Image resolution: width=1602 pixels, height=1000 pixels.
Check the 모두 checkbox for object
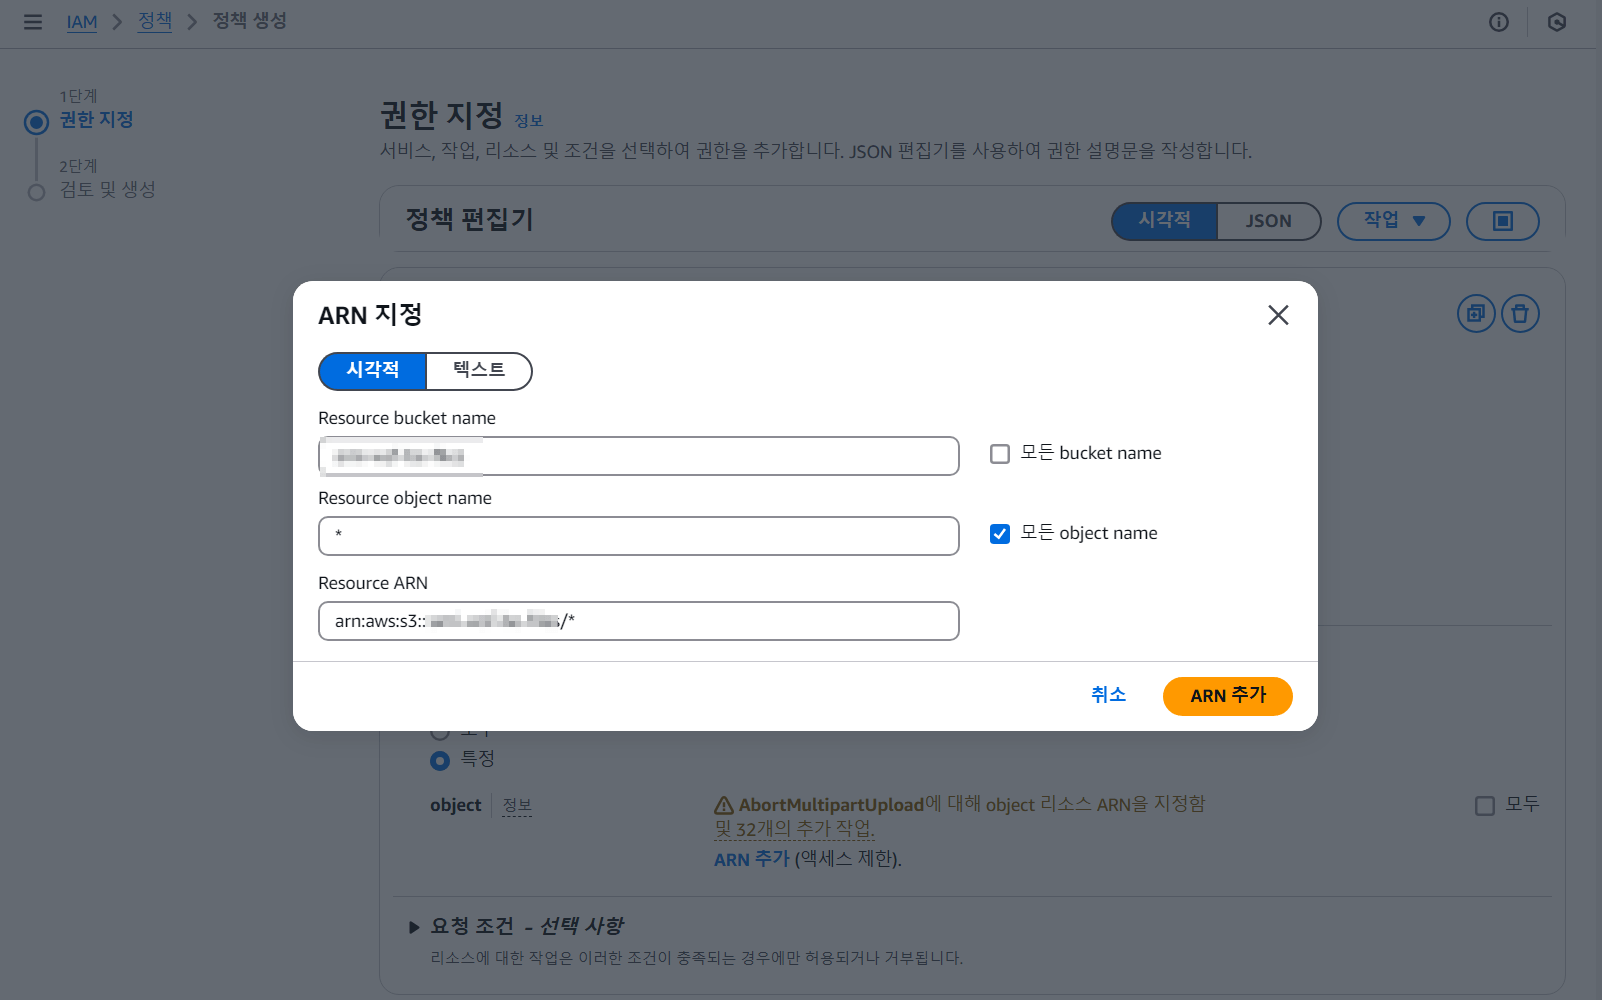click(1485, 806)
